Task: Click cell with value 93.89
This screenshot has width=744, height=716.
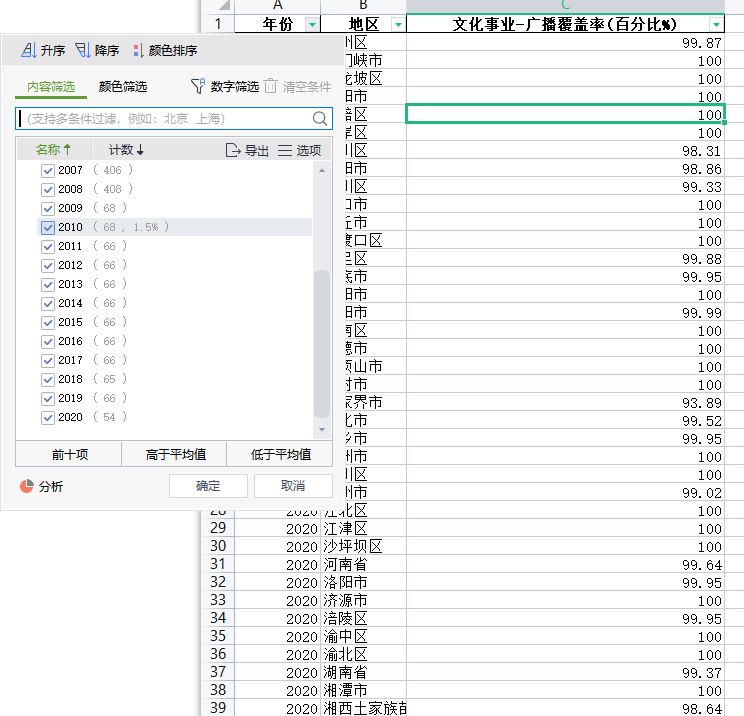Action: 565,403
